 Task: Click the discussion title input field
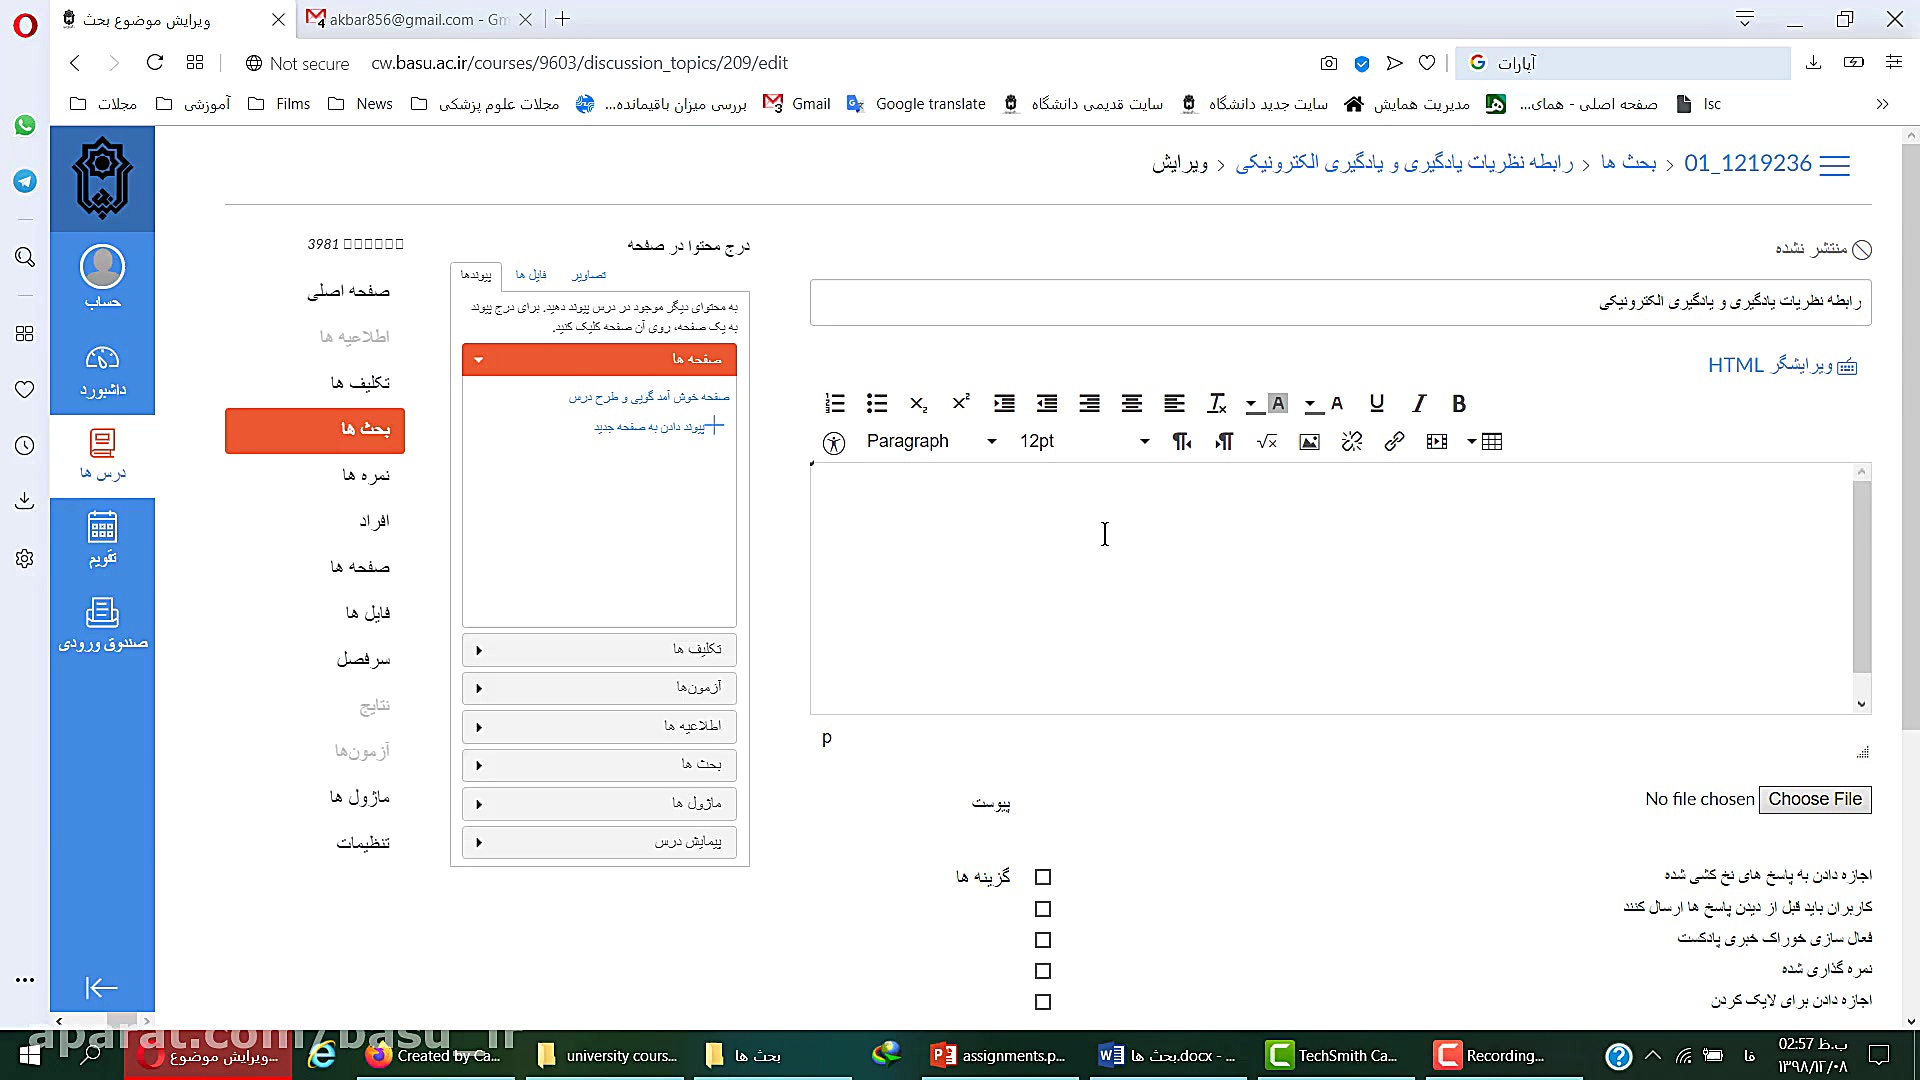[1340, 302]
